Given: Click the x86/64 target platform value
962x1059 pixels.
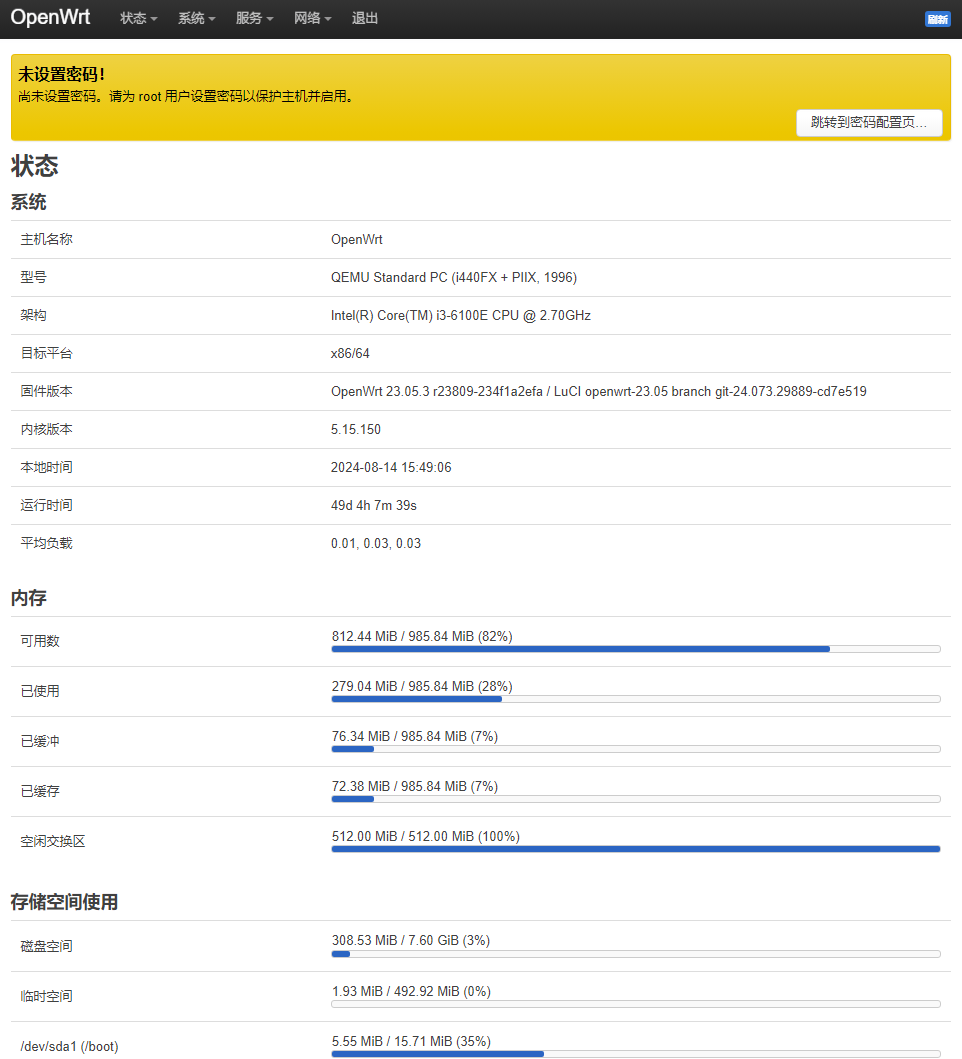Looking at the screenshot, I should coord(350,353).
